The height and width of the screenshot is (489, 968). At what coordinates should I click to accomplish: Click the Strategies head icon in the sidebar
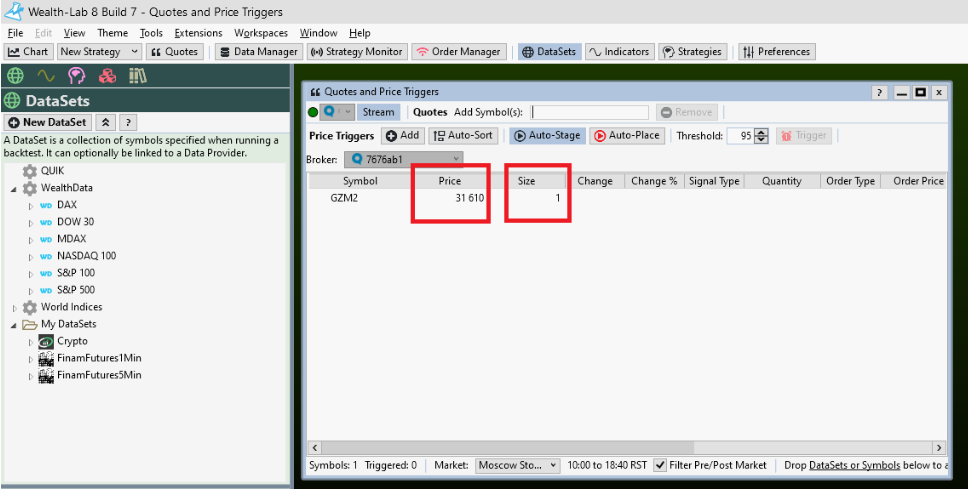(x=76, y=76)
